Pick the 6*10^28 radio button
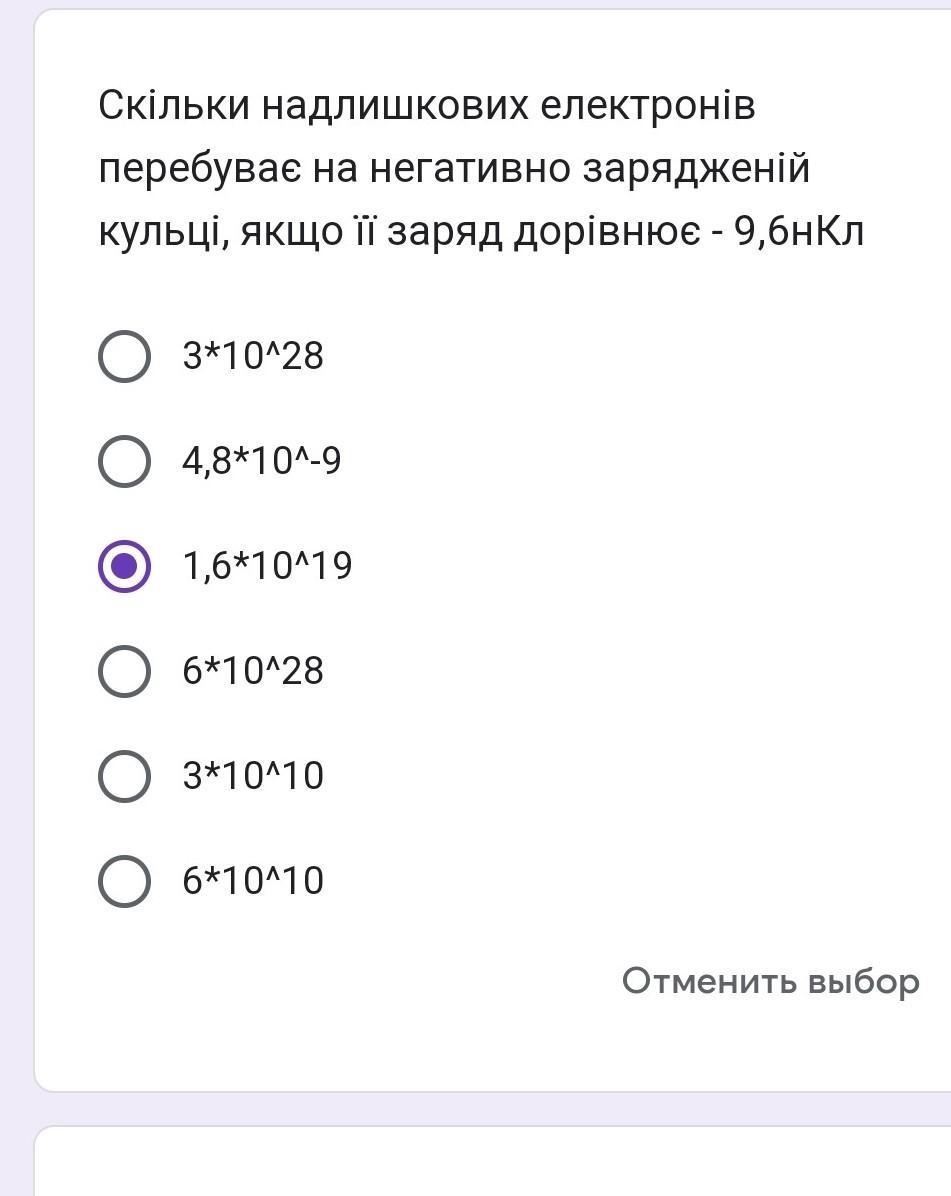 click(124, 671)
